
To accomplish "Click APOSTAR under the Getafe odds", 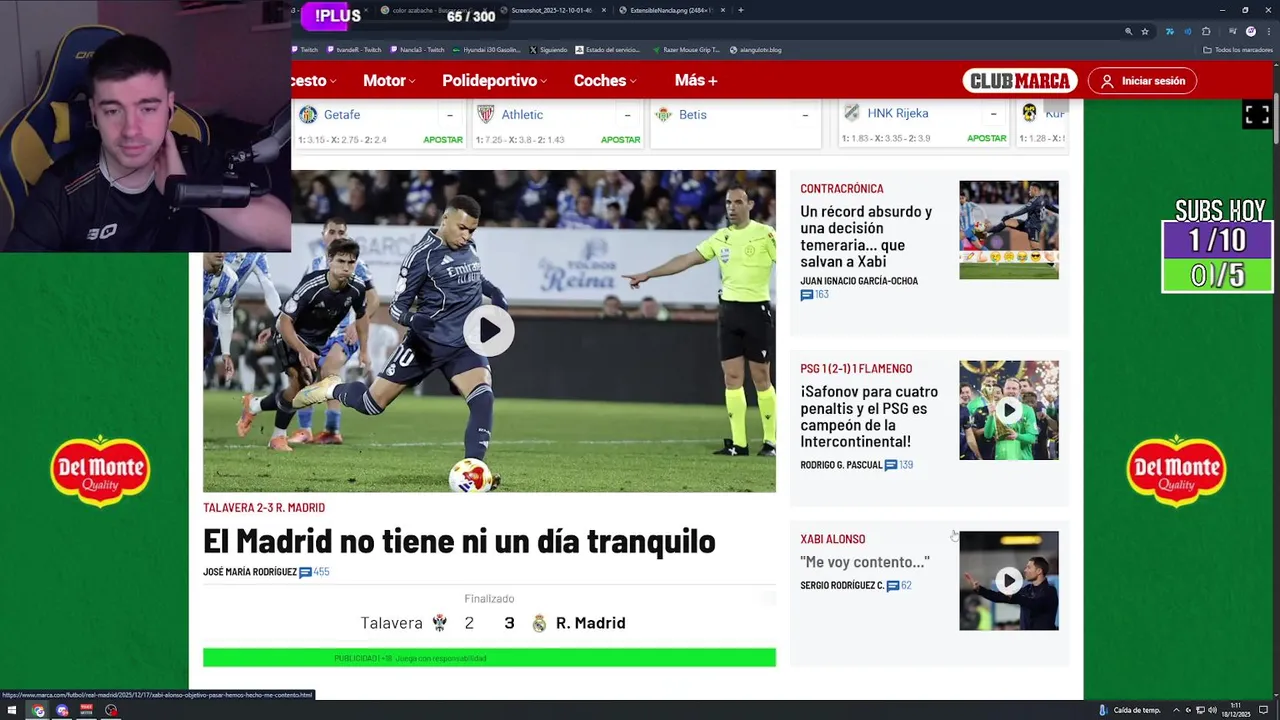I will tap(443, 140).
